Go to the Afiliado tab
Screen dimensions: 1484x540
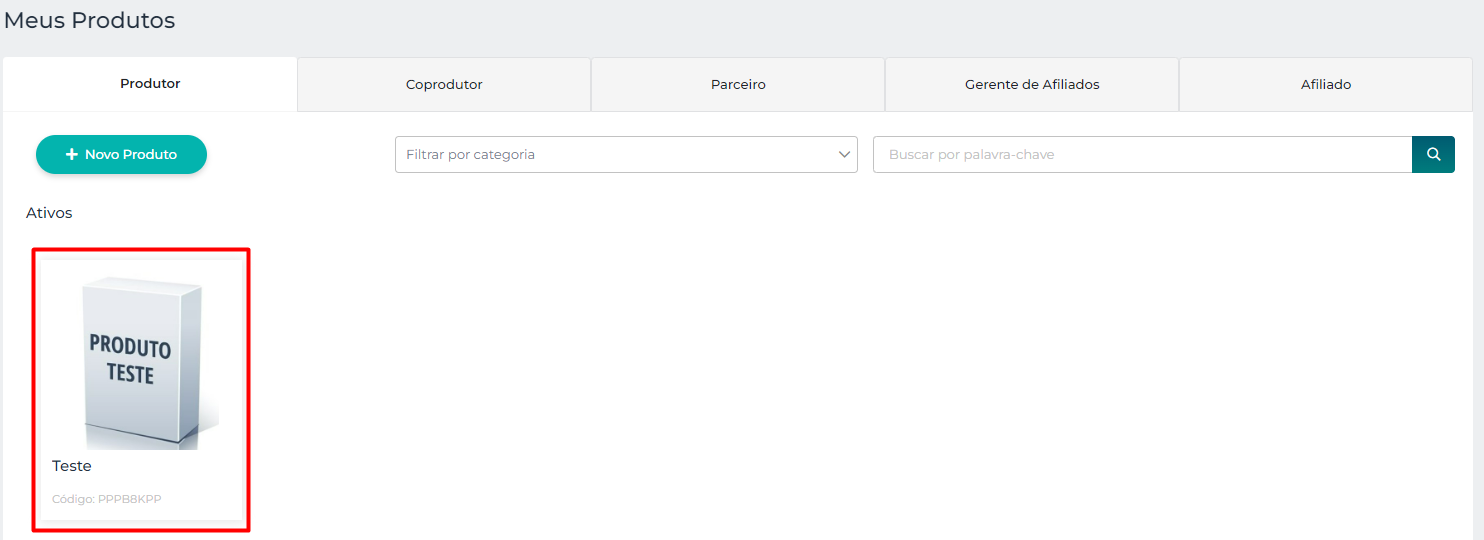[x=1326, y=84]
